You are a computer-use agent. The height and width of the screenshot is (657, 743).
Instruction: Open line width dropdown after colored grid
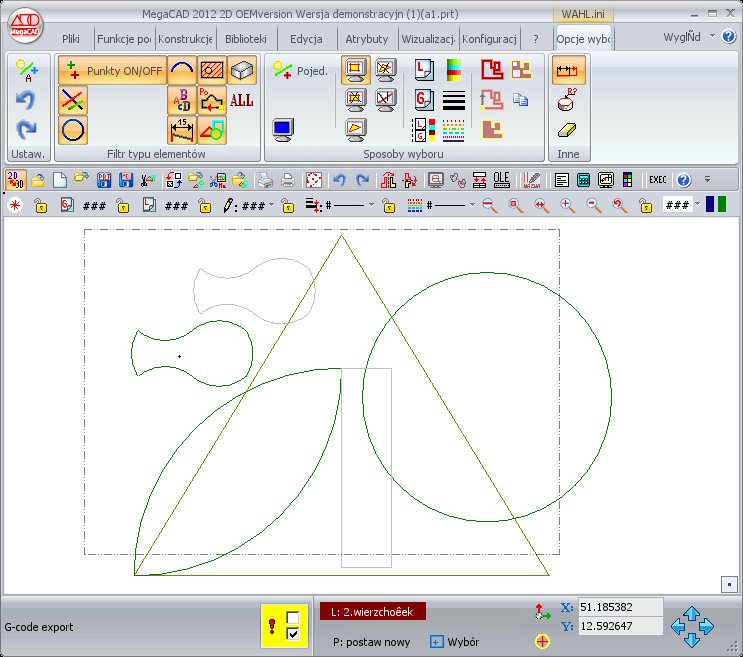pyautogui.click(x=472, y=205)
